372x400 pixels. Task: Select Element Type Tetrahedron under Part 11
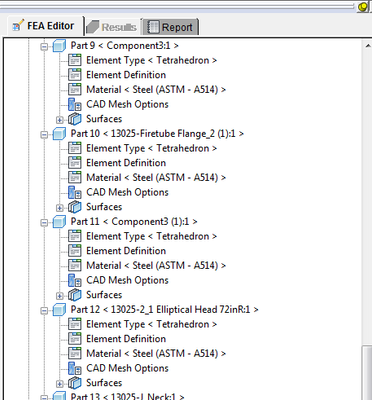pyautogui.click(x=152, y=236)
